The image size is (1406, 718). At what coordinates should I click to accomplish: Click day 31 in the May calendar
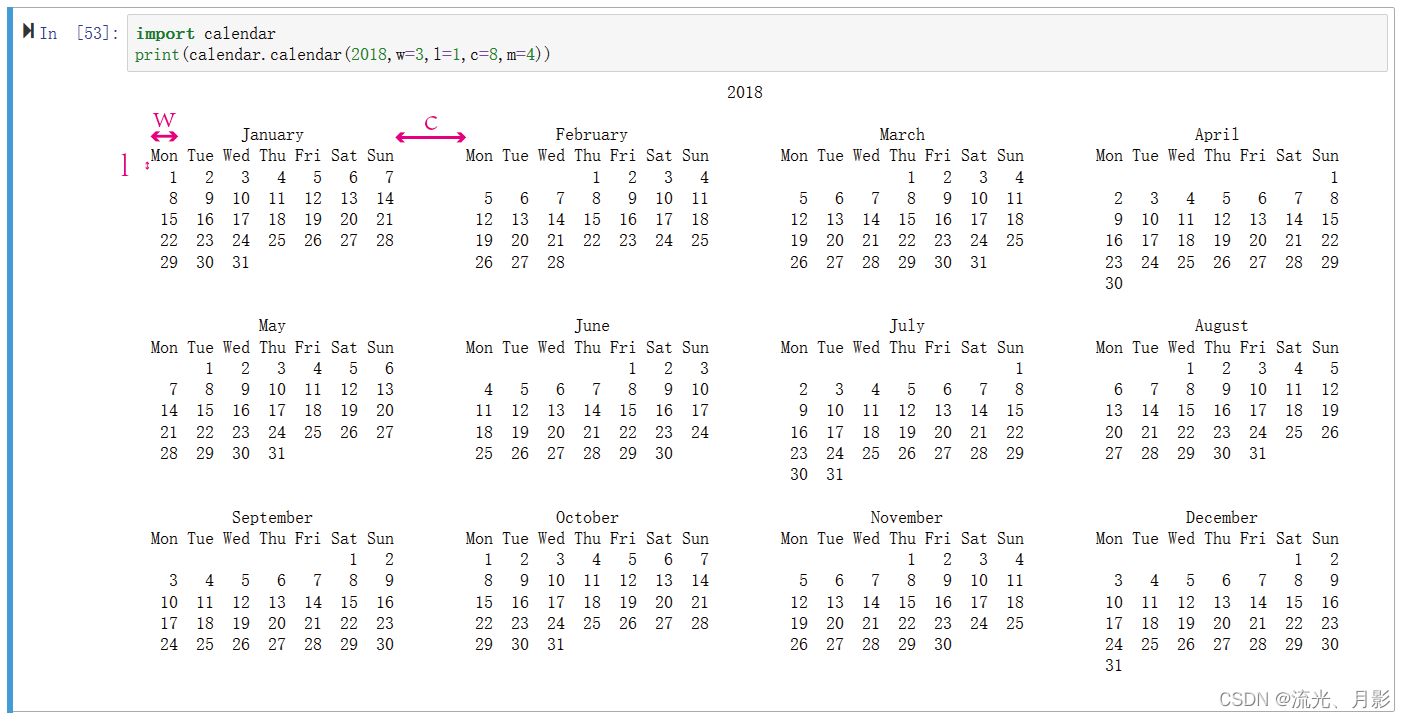click(277, 453)
